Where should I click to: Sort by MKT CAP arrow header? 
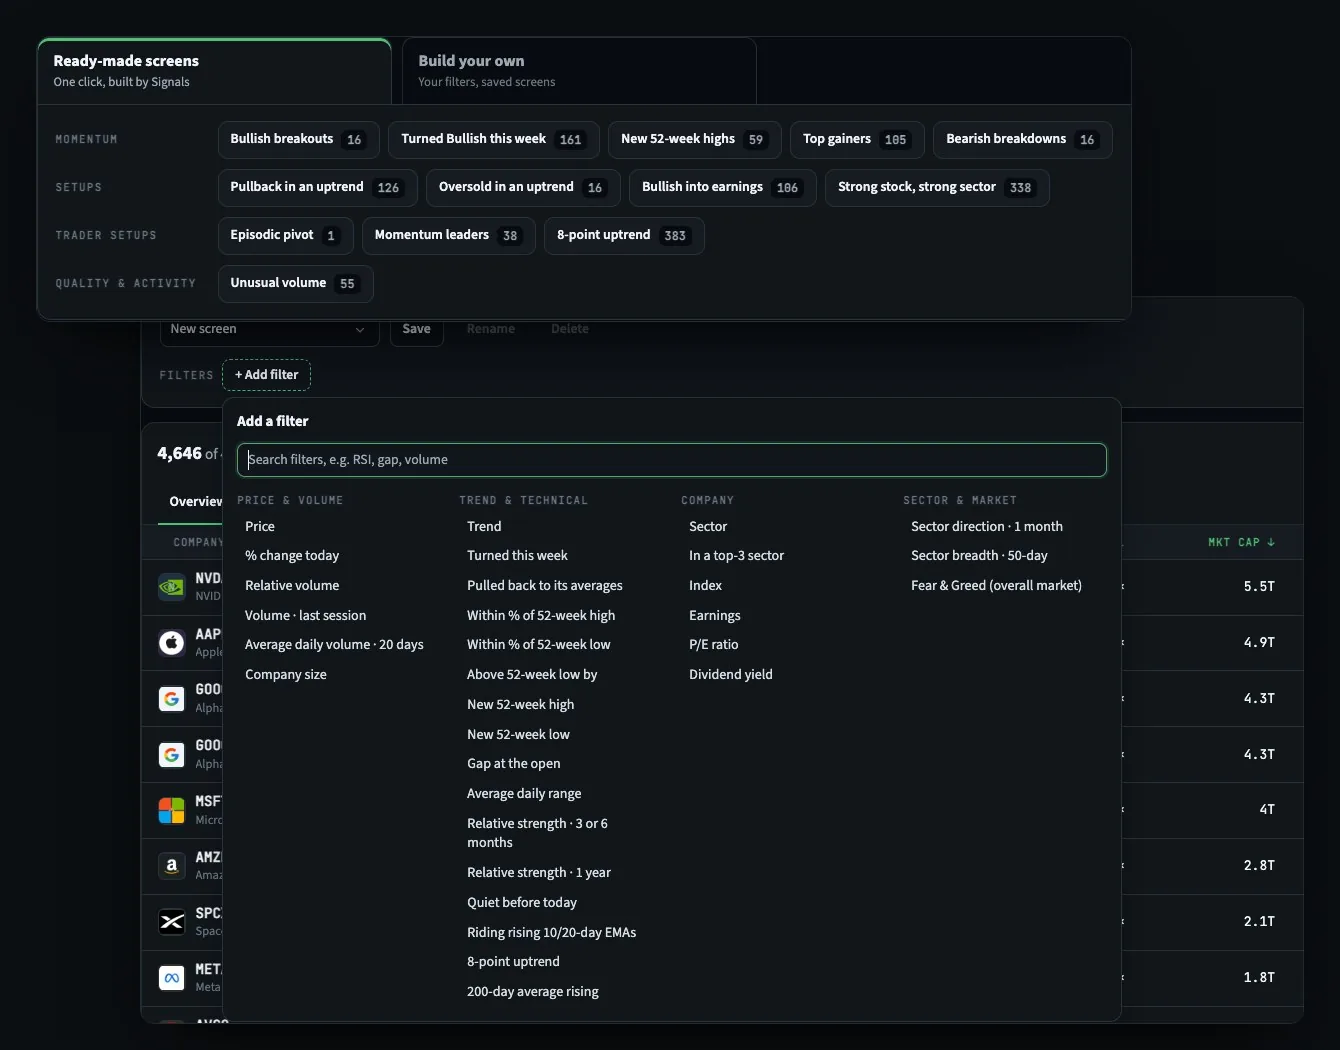click(x=1241, y=542)
